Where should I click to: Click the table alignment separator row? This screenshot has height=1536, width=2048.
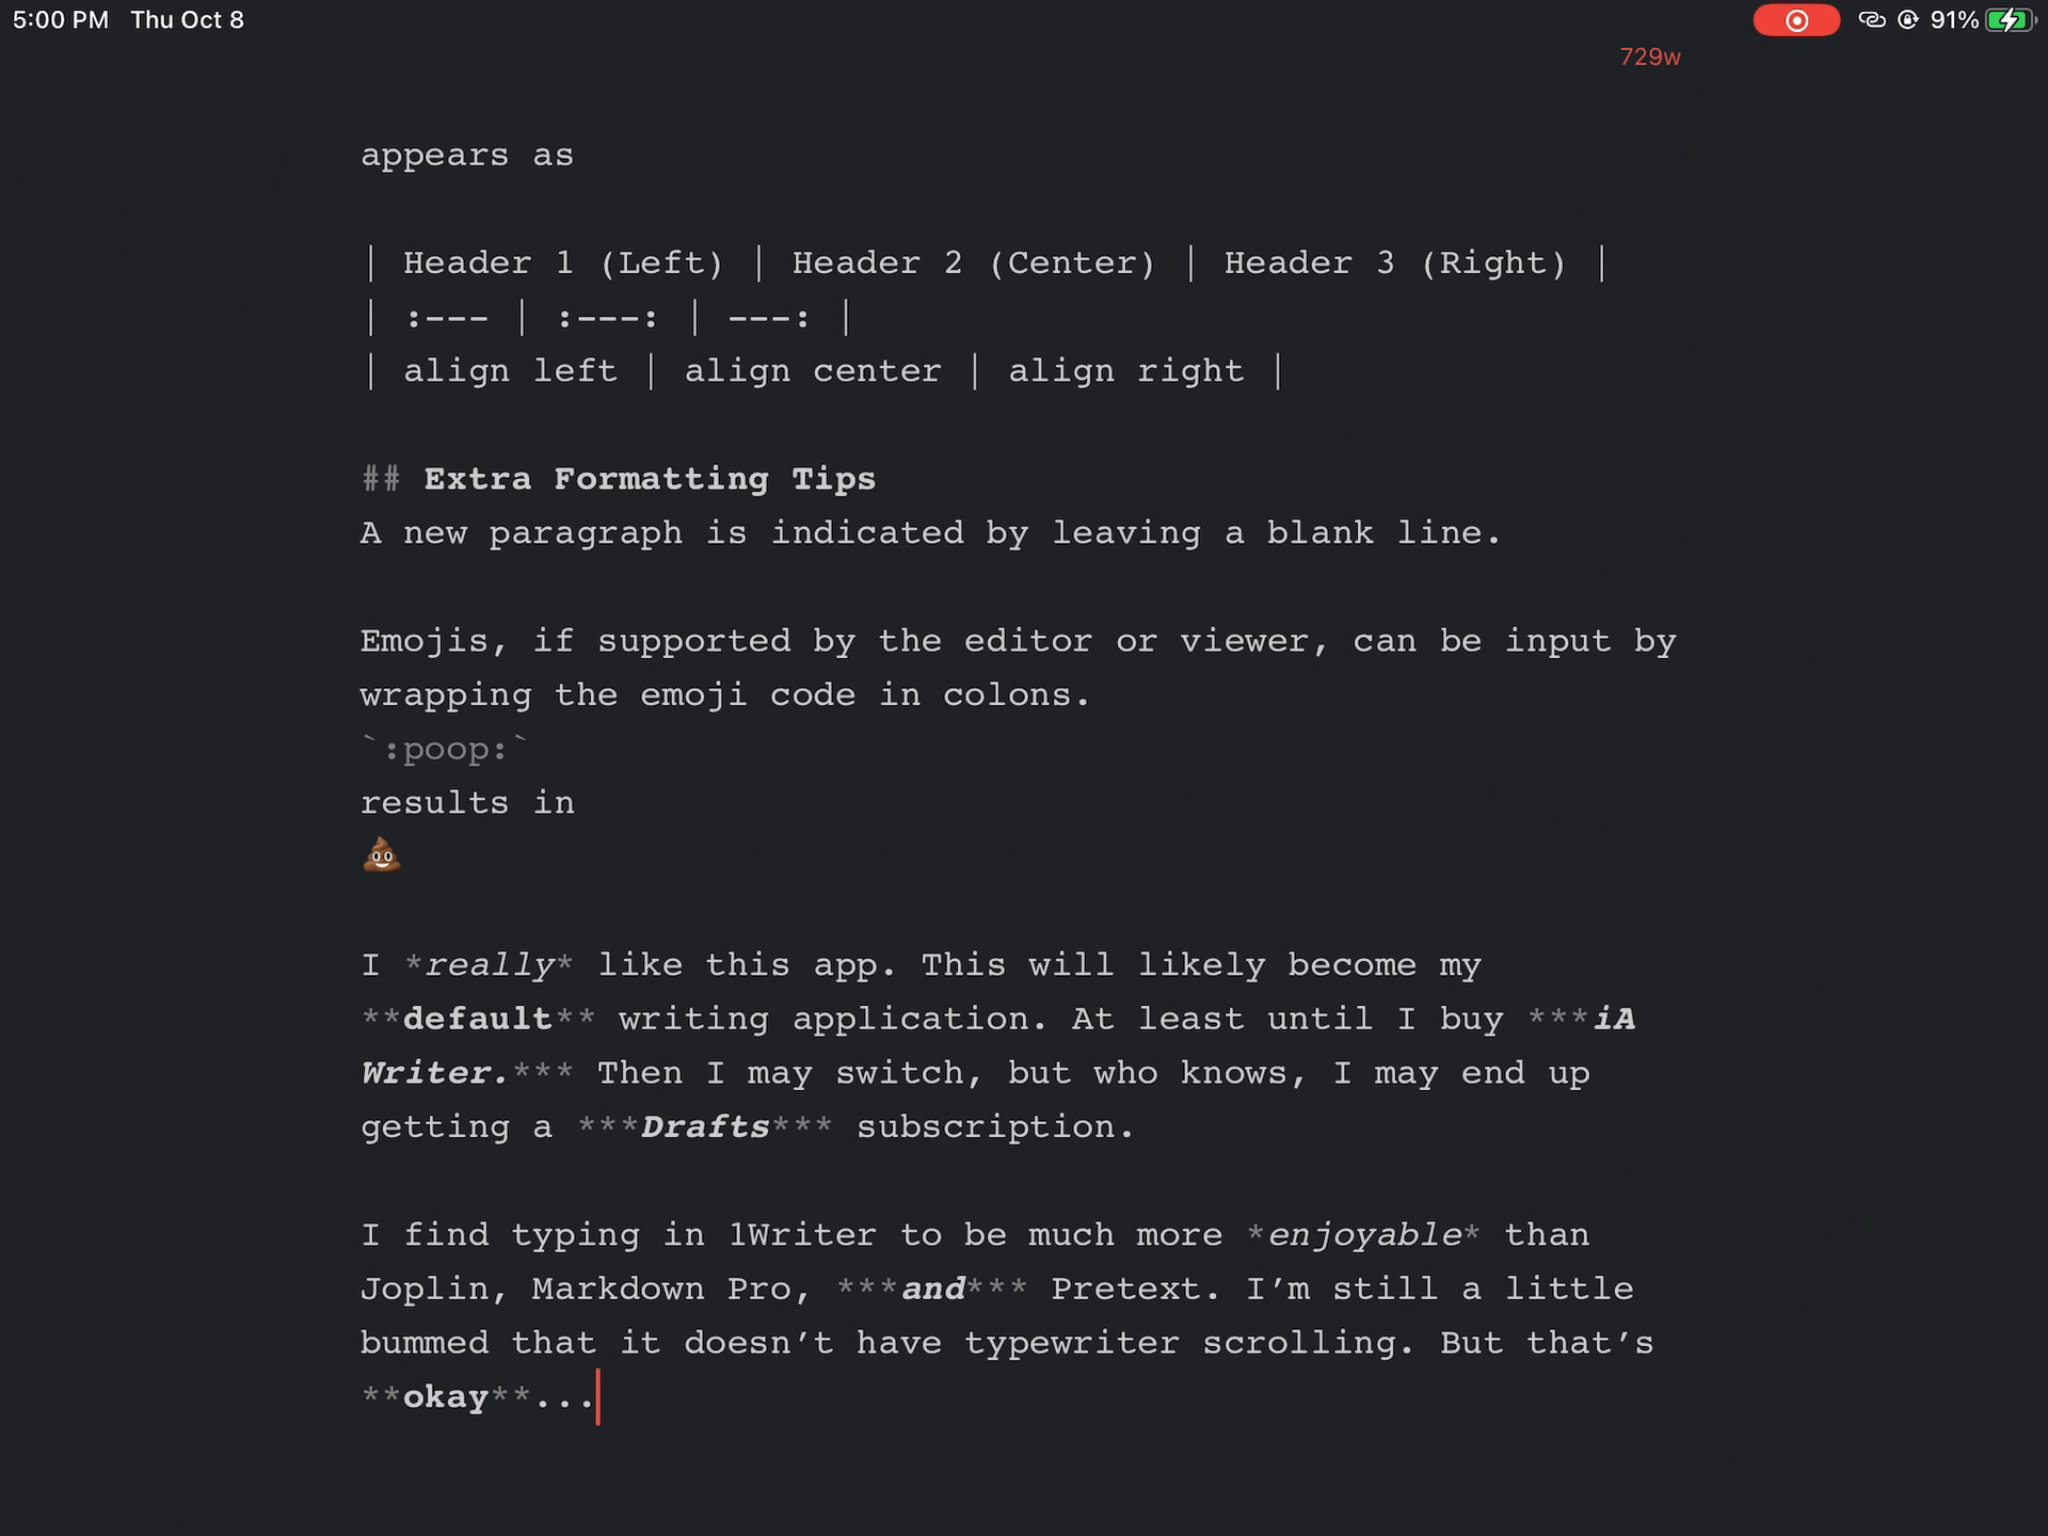coord(608,318)
